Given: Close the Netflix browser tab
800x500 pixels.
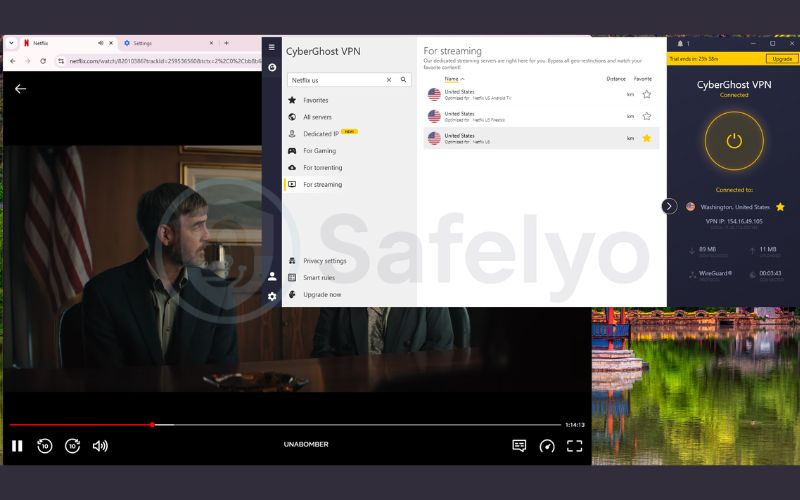Looking at the screenshot, I should pos(111,43).
